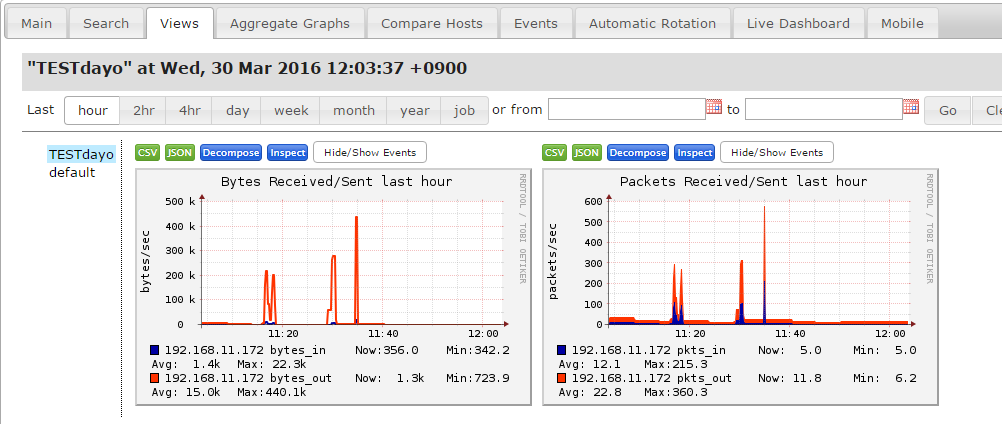
Task: Click the TESTdayo date header text
Action: tap(247, 68)
